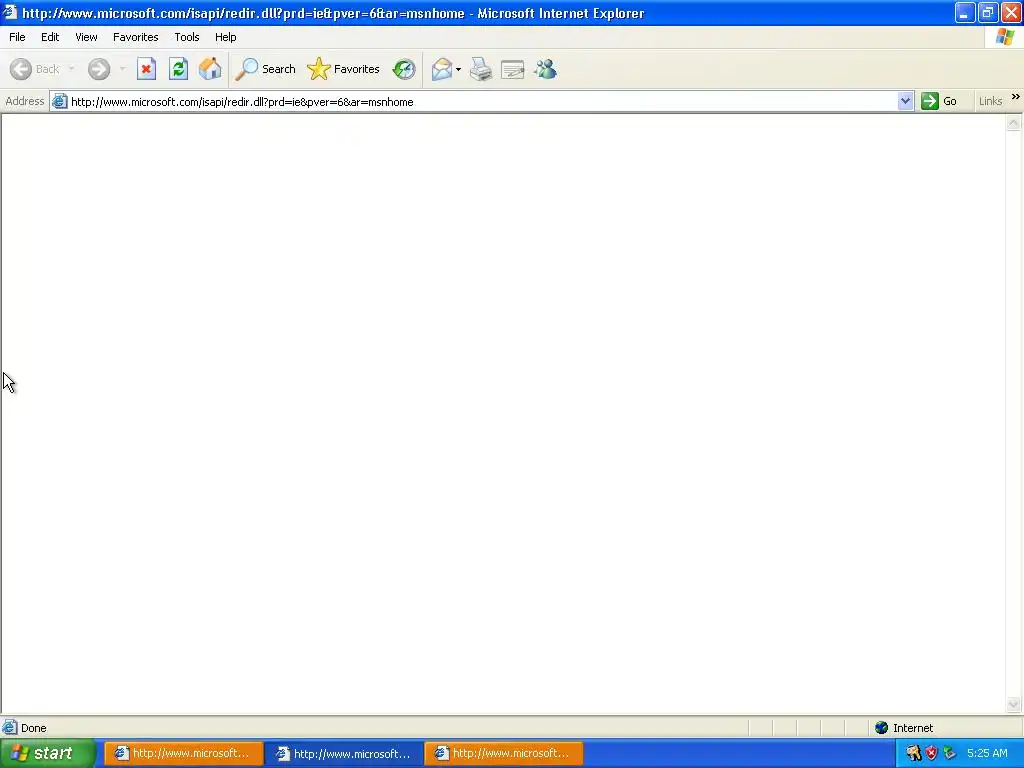
Task: Click the URL text in the address field
Action: (x=242, y=102)
